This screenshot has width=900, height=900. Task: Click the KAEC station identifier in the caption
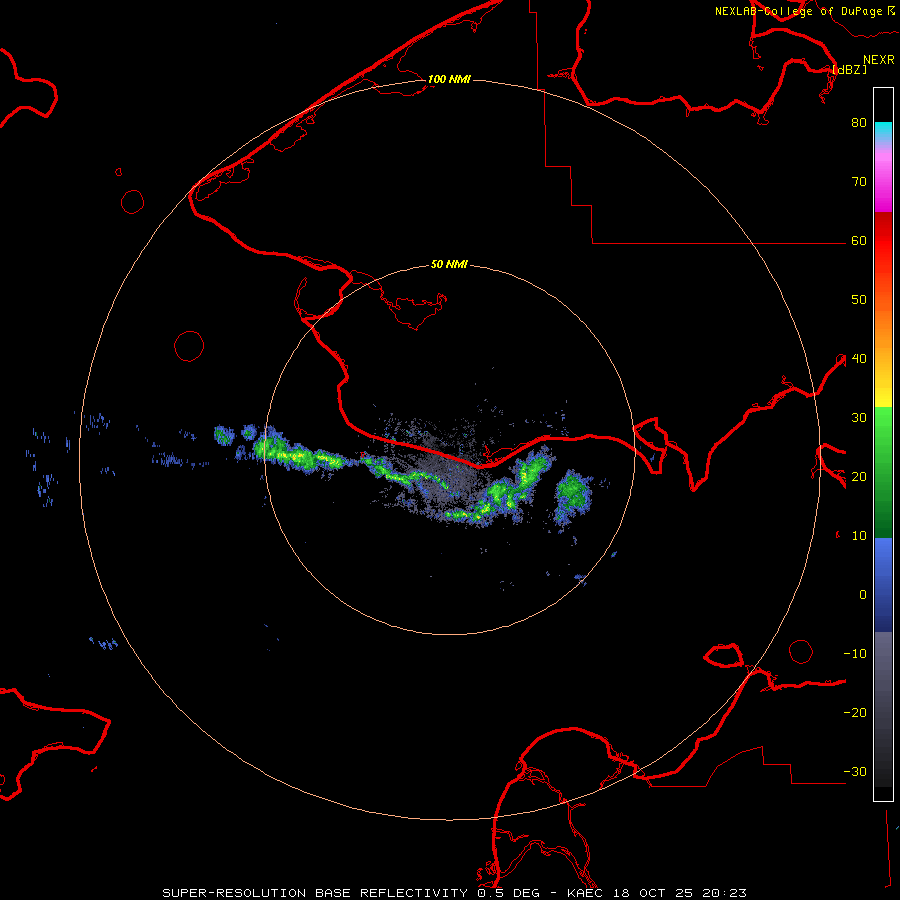pyautogui.click(x=585, y=893)
